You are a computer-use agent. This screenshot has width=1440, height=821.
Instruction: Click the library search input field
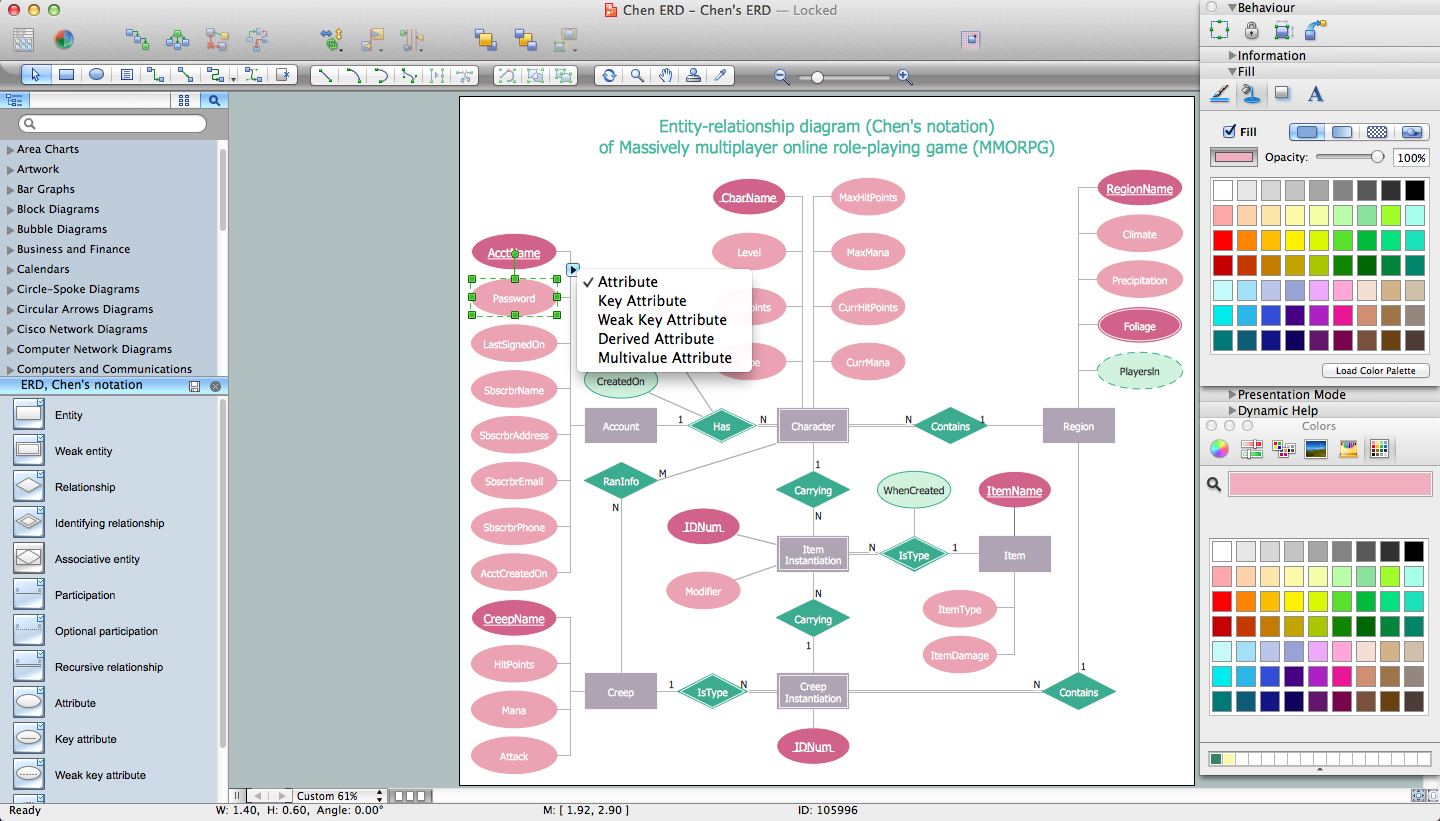[x=113, y=124]
